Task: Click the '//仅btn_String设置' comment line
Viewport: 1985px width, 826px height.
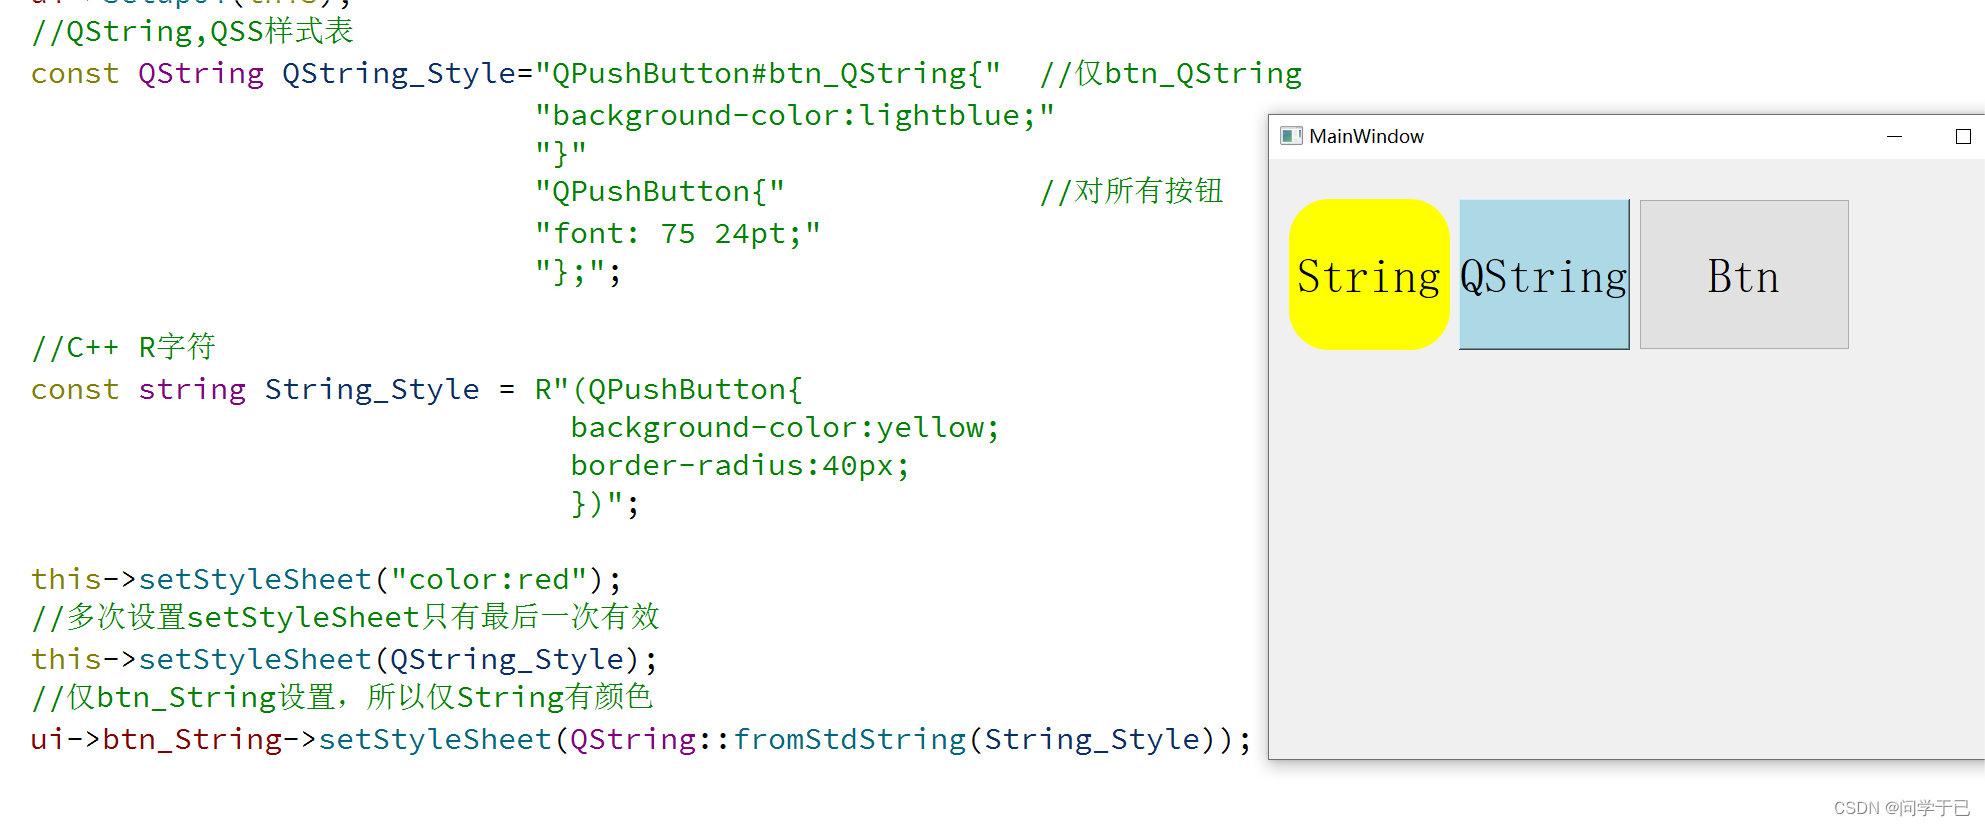Action: coord(342,697)
